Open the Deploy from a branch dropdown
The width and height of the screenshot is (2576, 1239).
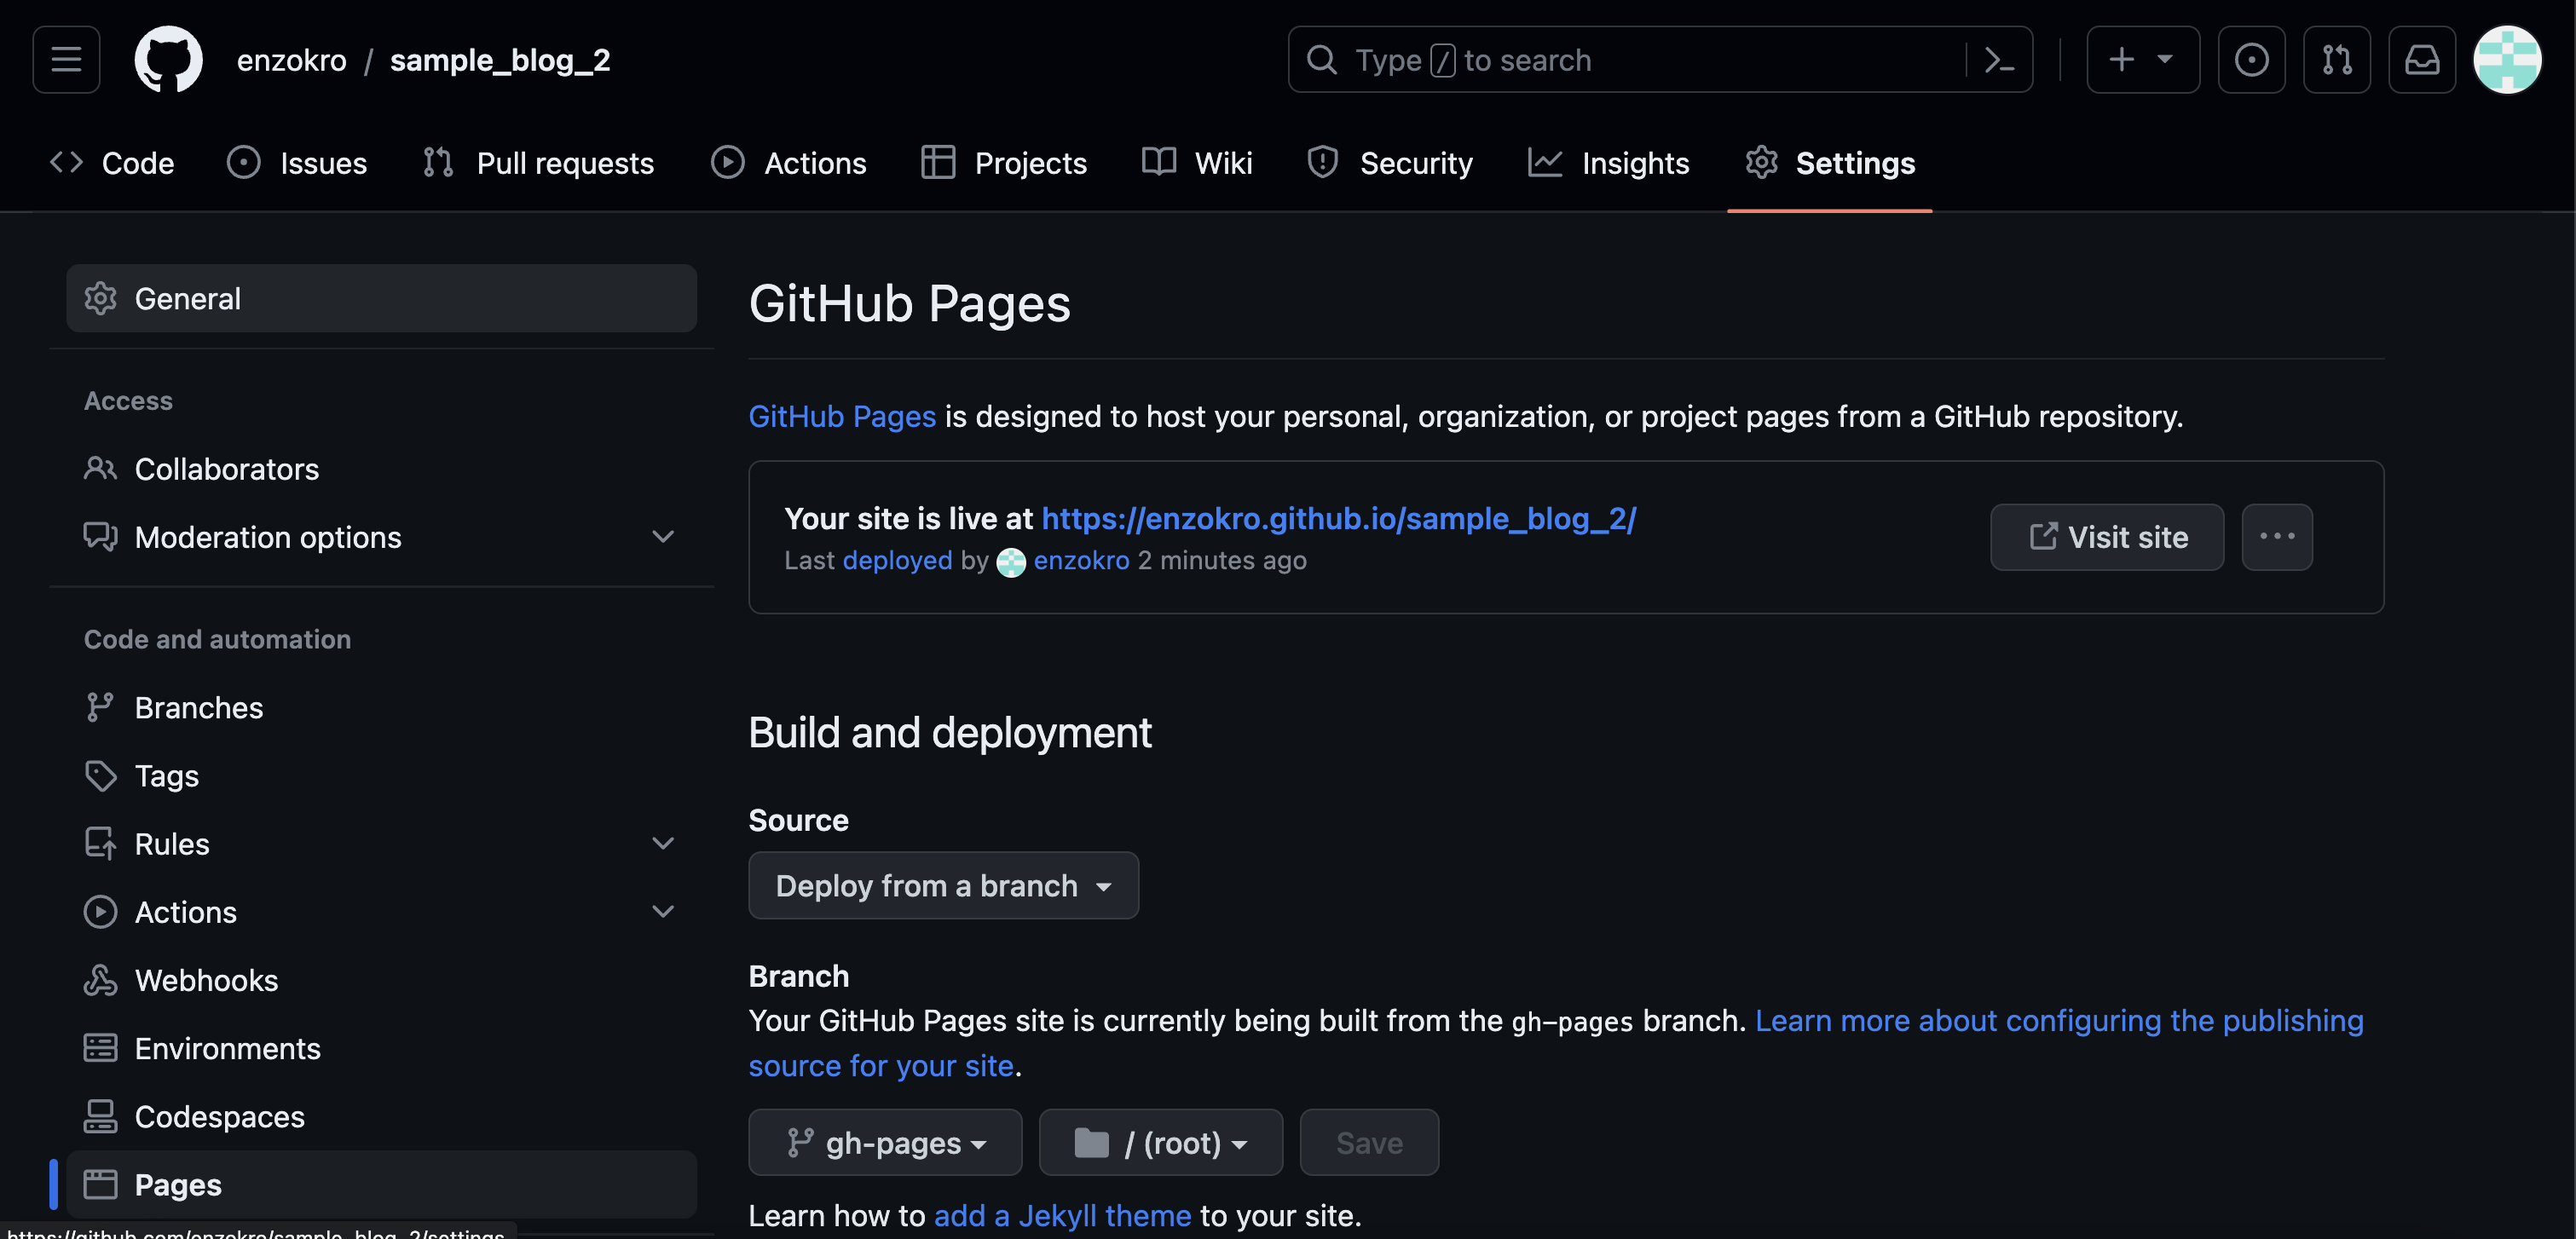click(x=943, y=885)
